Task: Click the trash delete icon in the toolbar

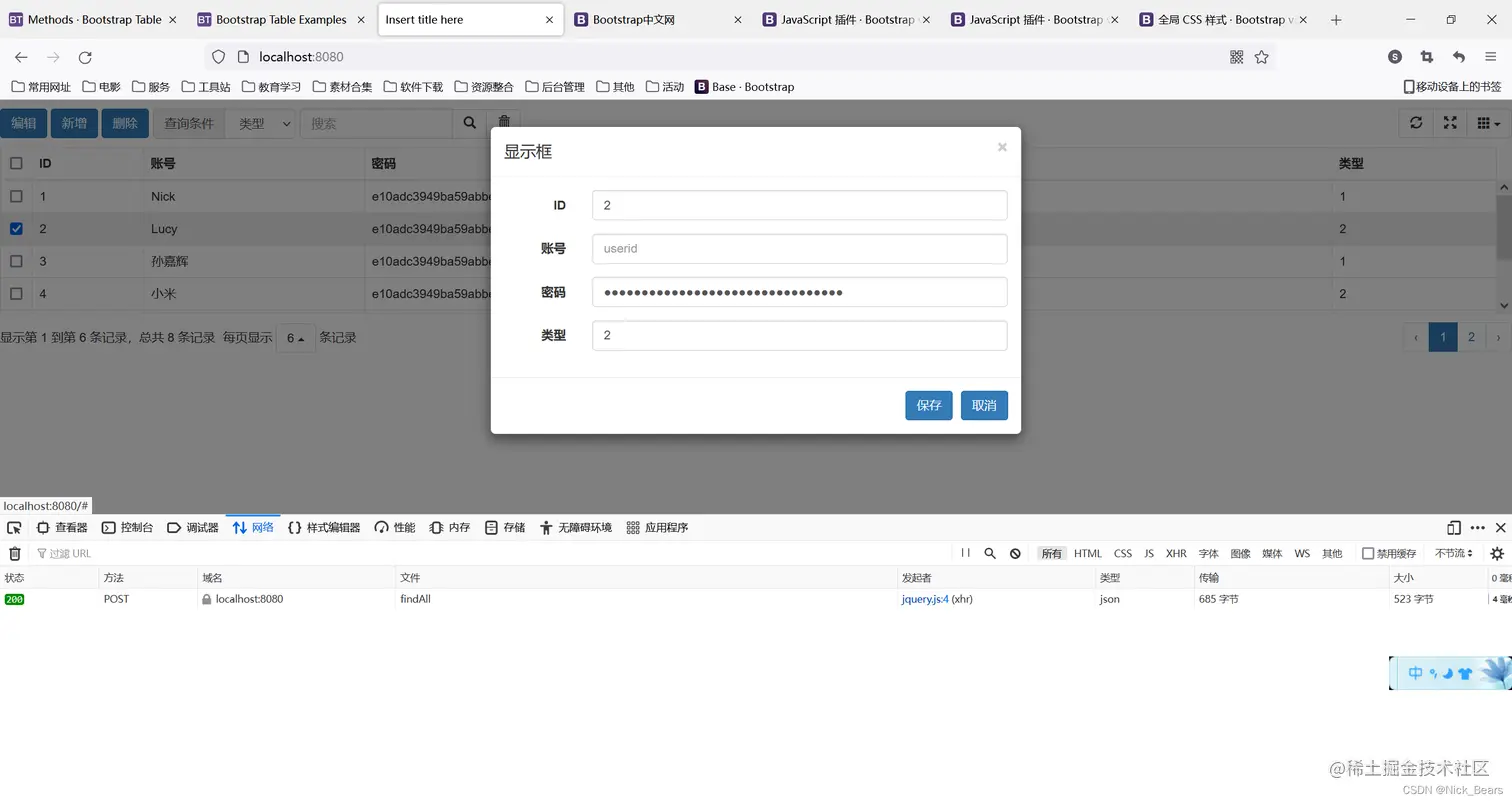Action: click(x=505, y=122)
